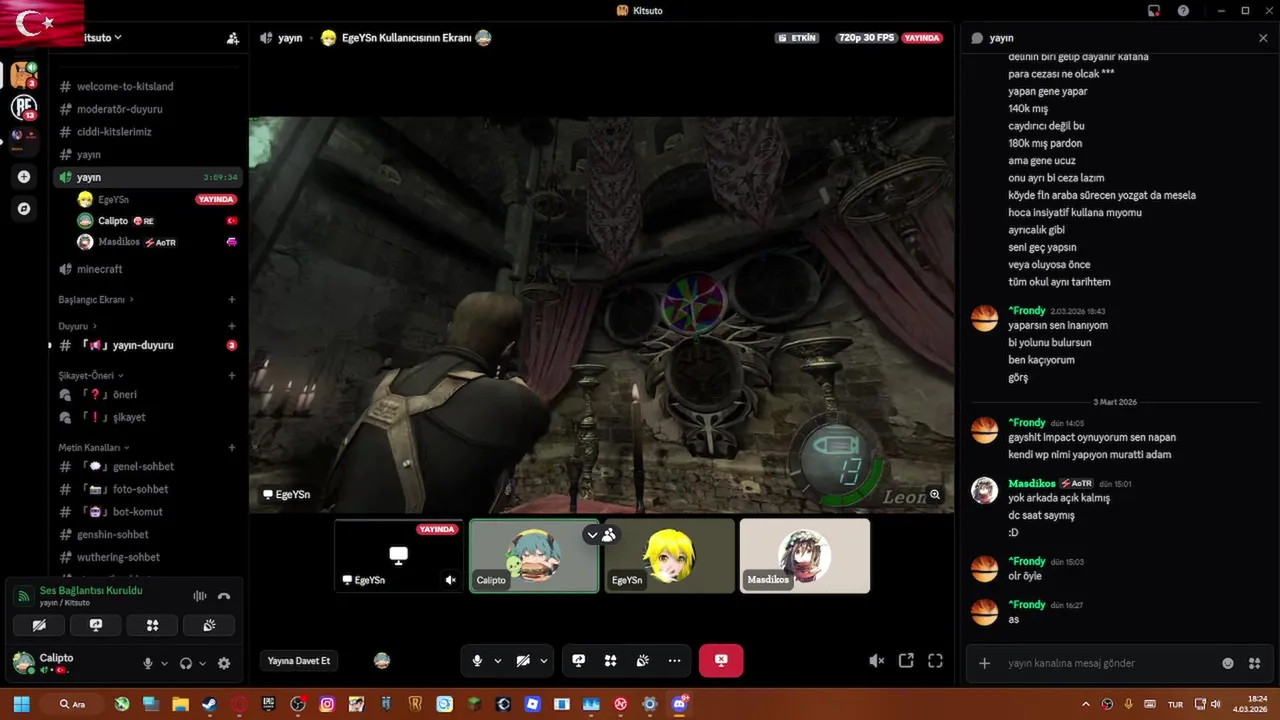
Task: Open Steam in the Windows taskbar
Action: [209, 704]
